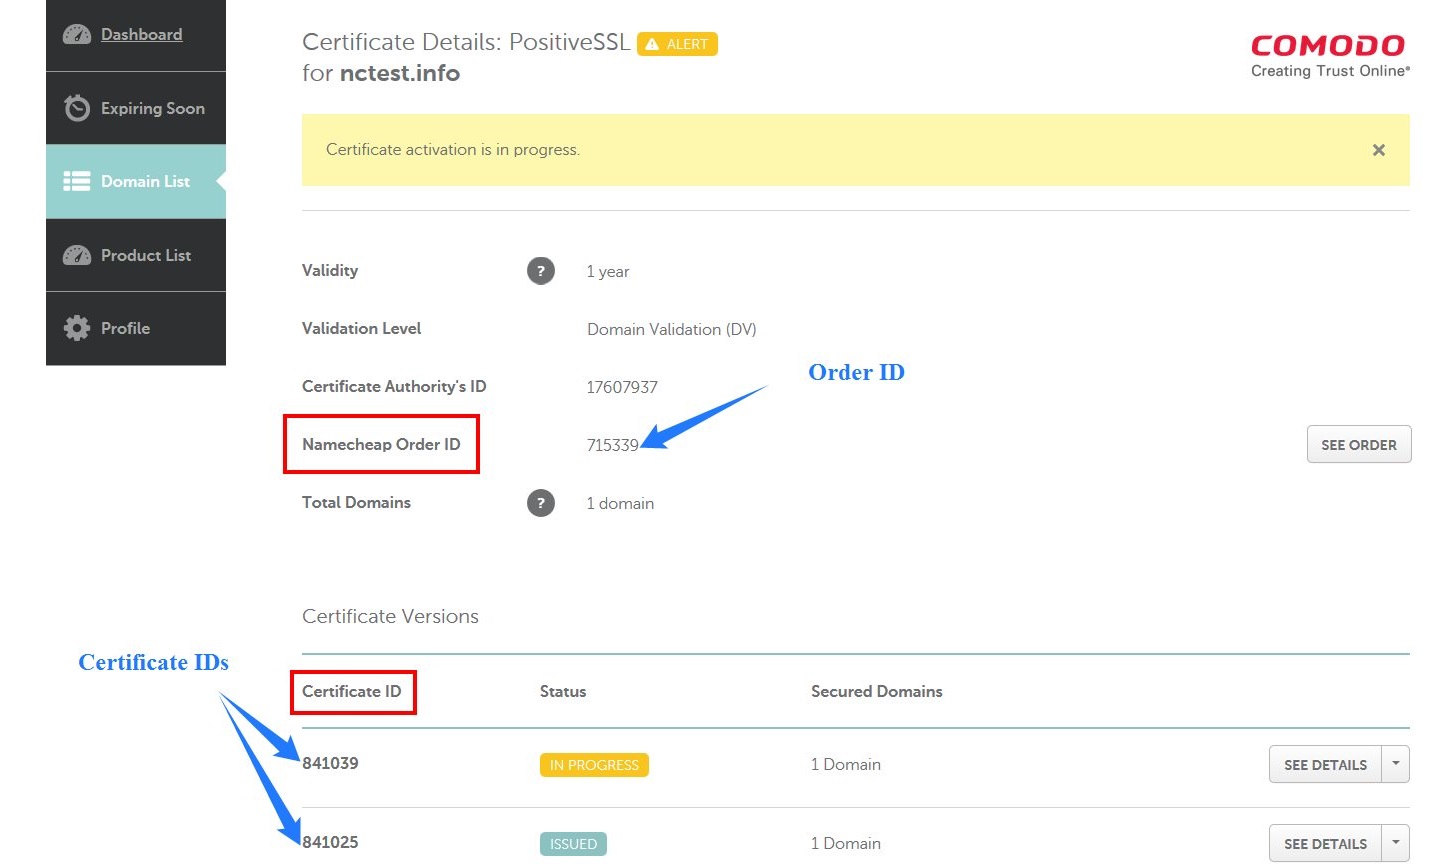Image resolution: width=1434 pixels, height=867 pixels.
Task: Click 1 Domain in the 841025 row
Action: (846, 843)
